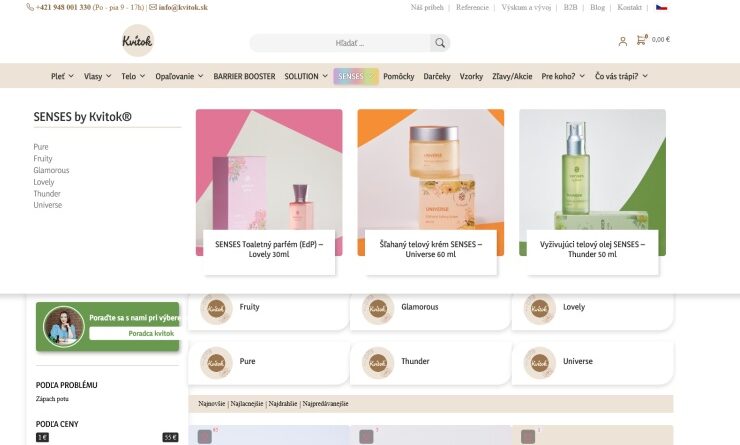Click the 0,00 € cart total
The width and height of the screenshot is (740, 445).
[661, 40]
